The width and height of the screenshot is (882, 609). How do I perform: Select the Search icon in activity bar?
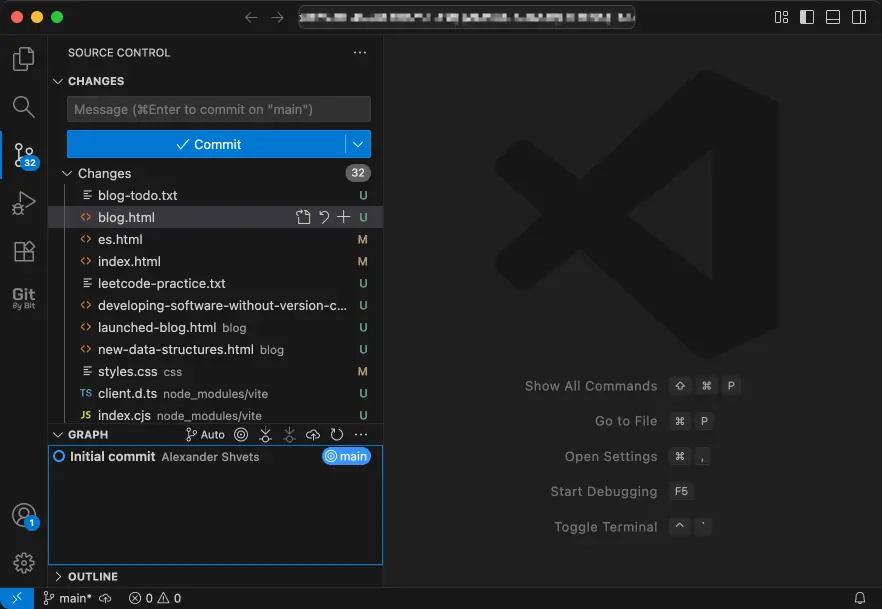(x=23, y=107)
